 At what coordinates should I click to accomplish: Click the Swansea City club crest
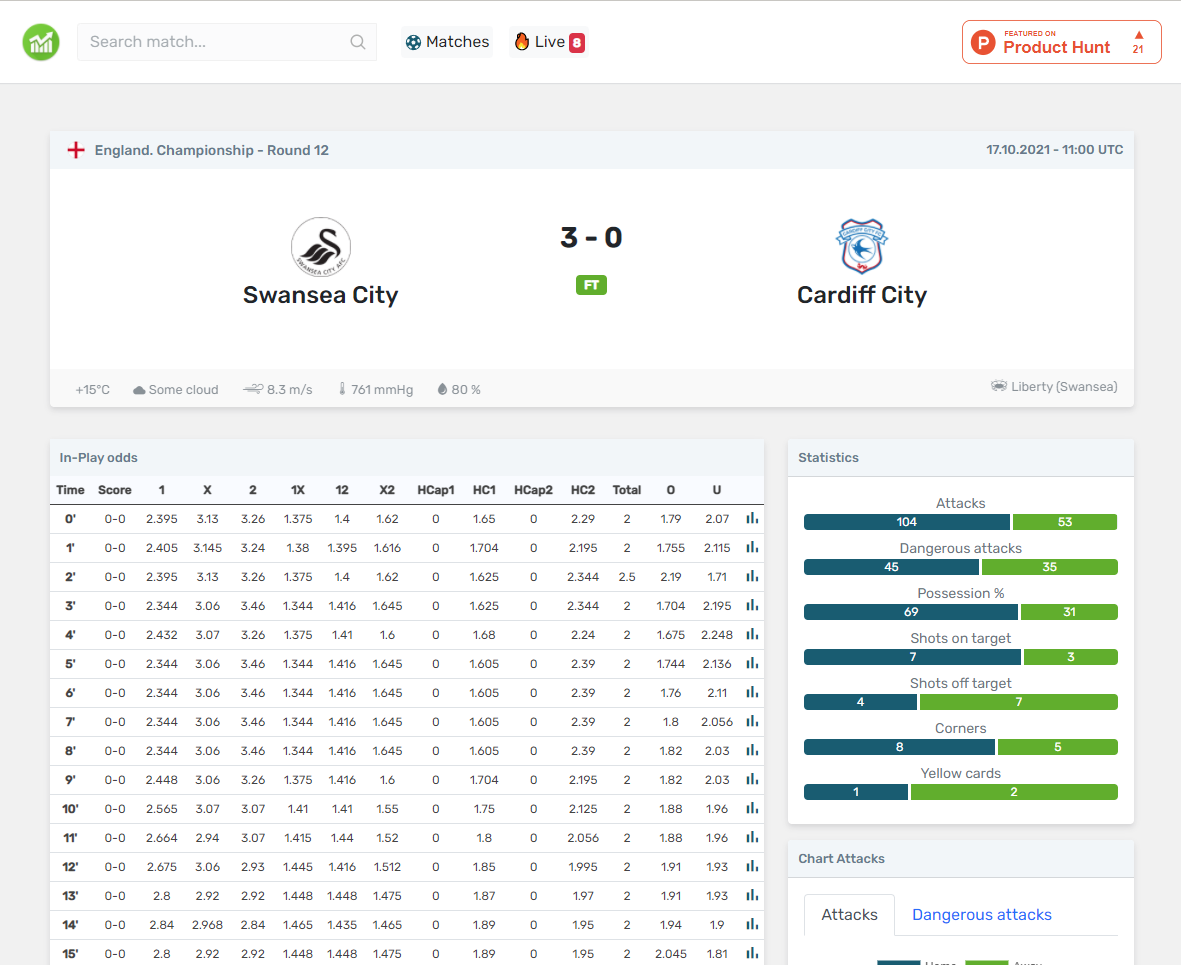(321, 247)
